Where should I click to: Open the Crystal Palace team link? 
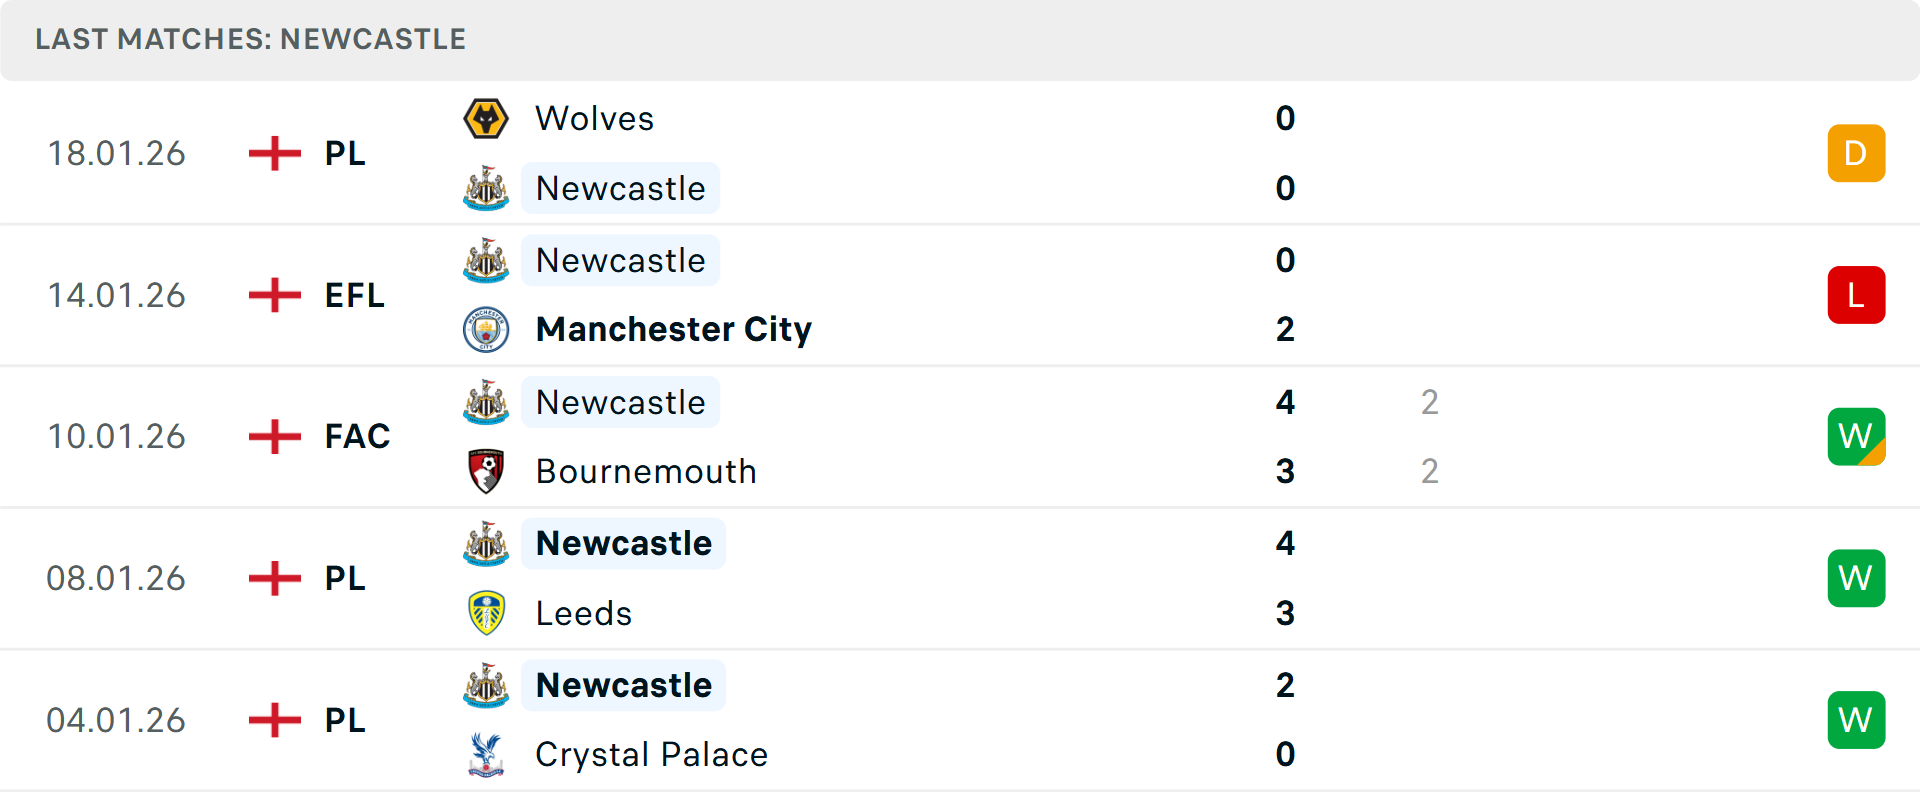tap(651, 755)
